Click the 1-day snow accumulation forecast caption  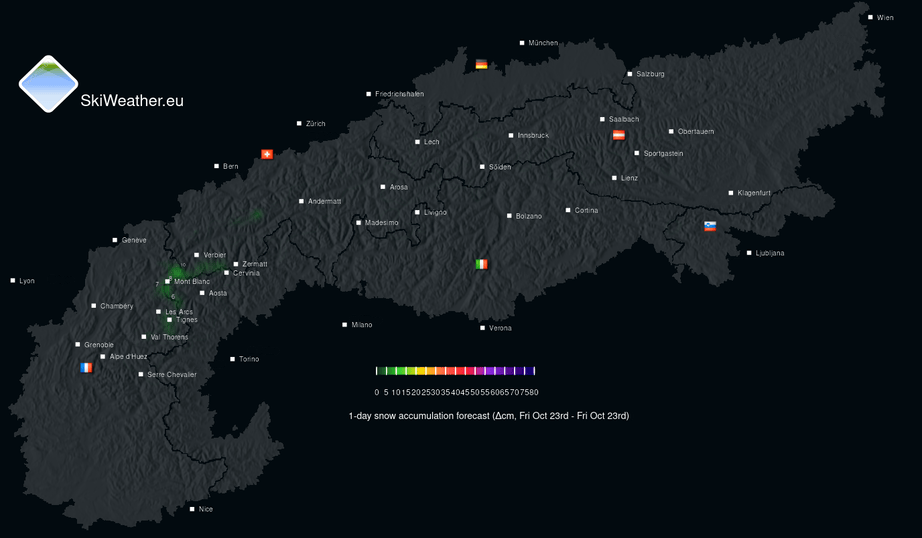(489, 416)
